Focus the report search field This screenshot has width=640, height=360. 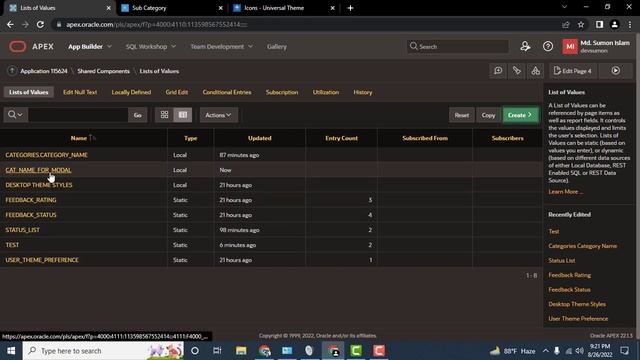(78, 115)
